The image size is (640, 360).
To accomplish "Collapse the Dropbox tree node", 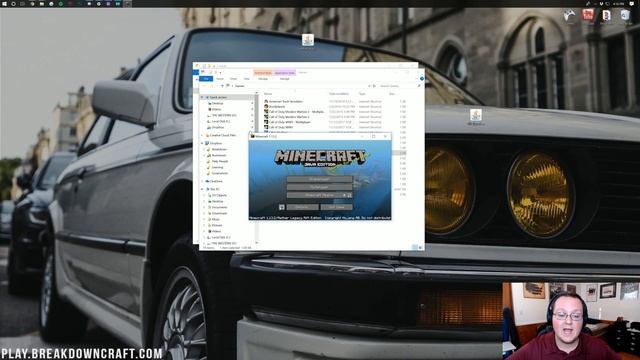I will [202, 143].
